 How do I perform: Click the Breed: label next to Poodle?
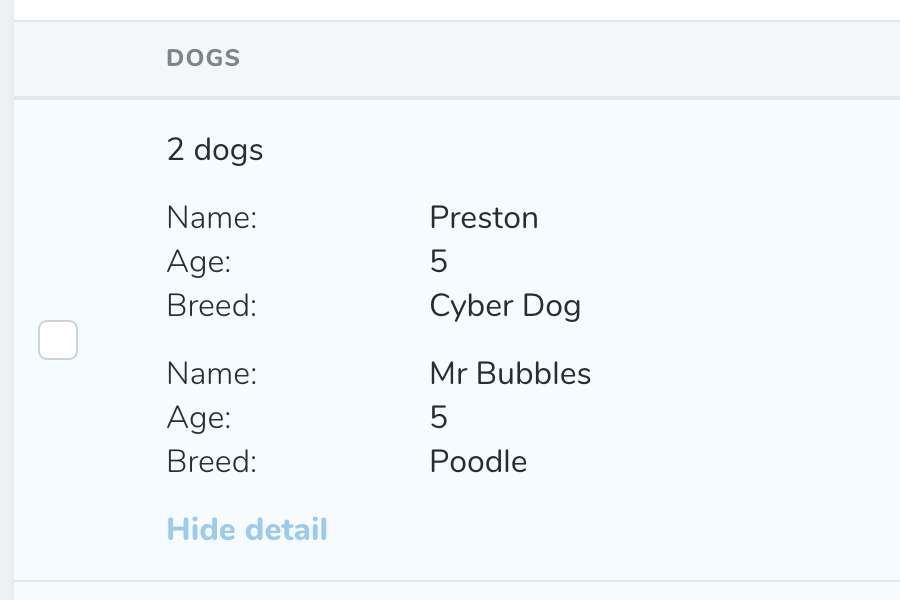coord(212,461)
